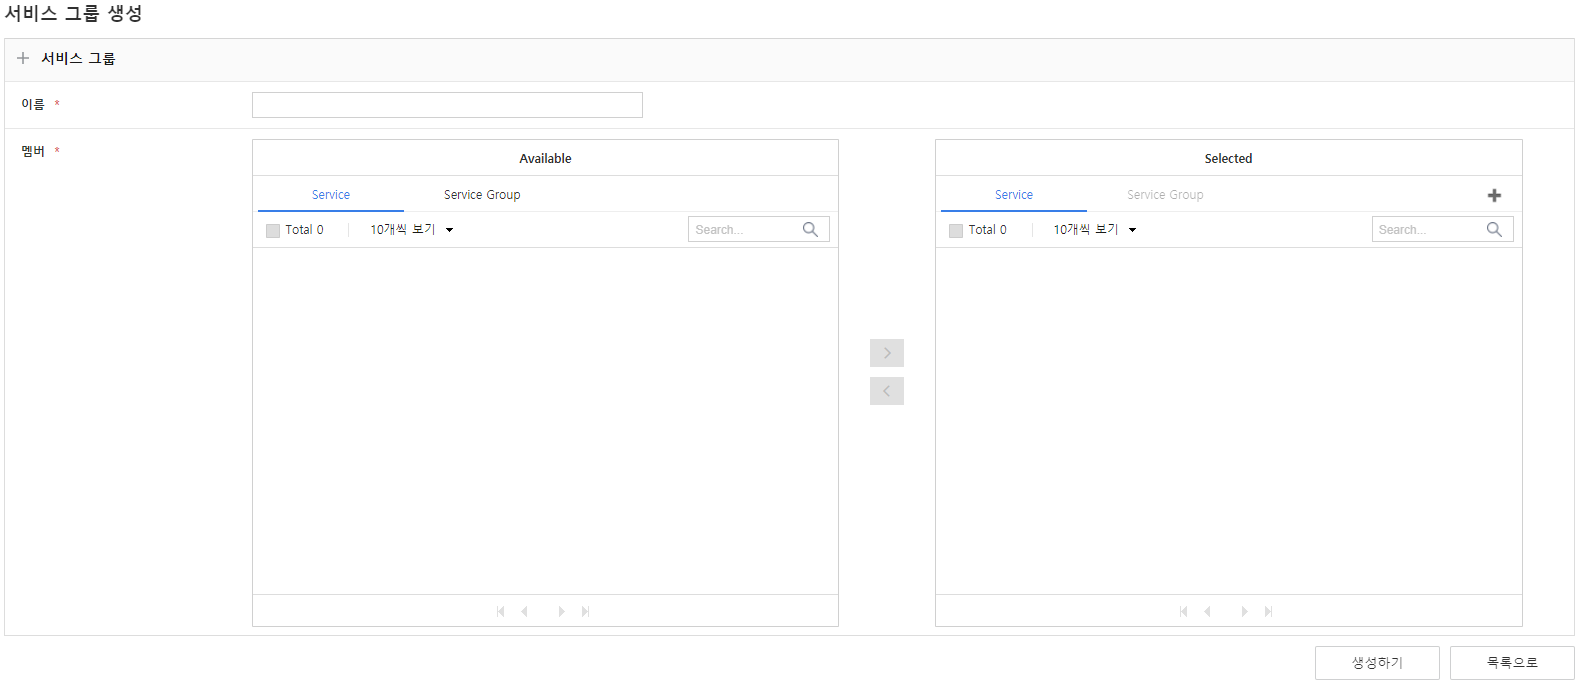Move items left with the arrow button
This screenshot has width=1577, height=683.
(x=887, y=391)
